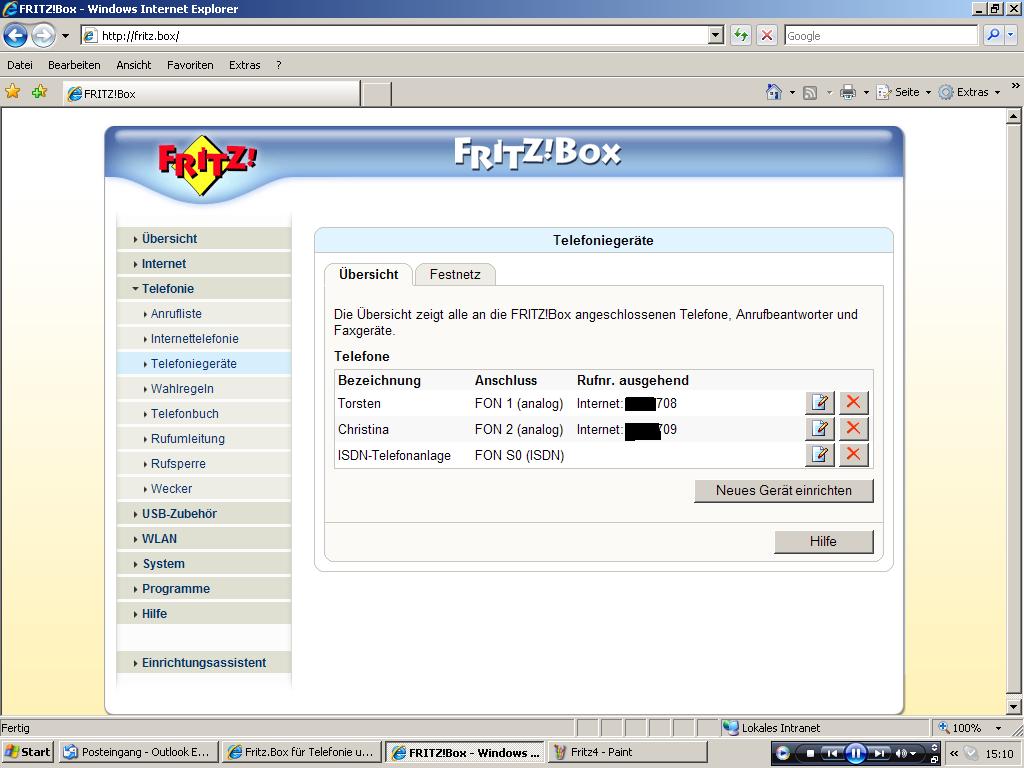The image size is (1024, 768).
Task: Delete the Torsten phone entry
Action: (x=853, y=403)
